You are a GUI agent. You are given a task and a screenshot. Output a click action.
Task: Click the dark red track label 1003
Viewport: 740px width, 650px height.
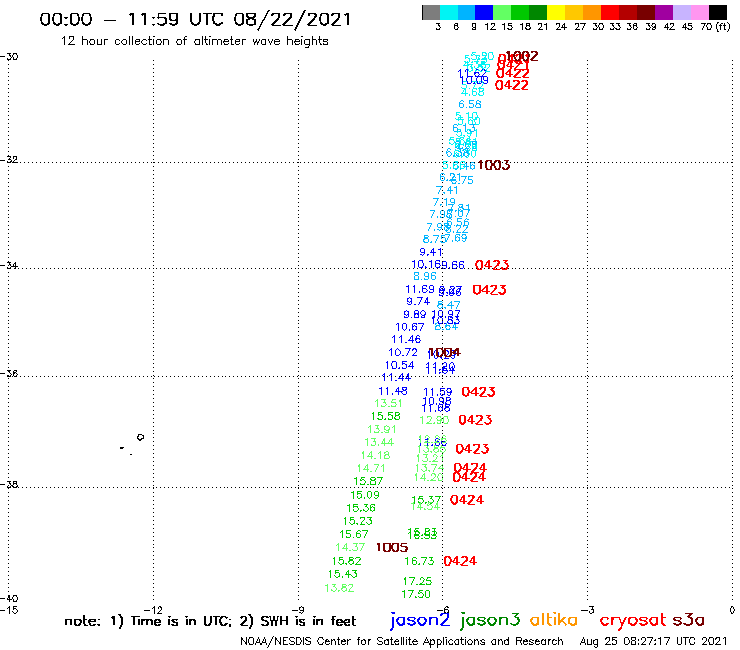pyautogui.click(x=494, y=165)
